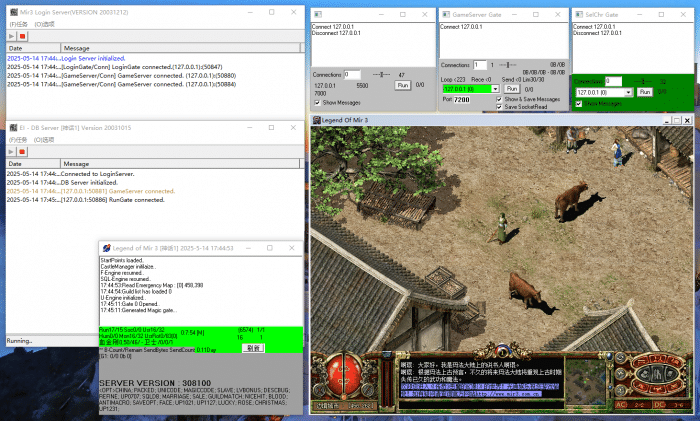700x421 pixels.
Task: Click the SelChr Gate title bar icon
Action: click(x=579, y=13)
